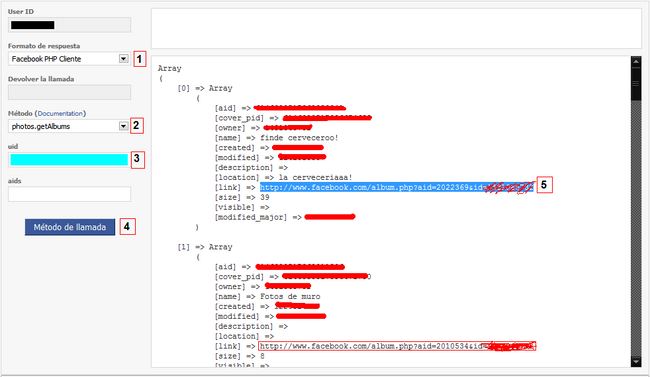Click the '[size] => 8' line
Viewport: 650px width, 377px height.
(x=240, y=356)
